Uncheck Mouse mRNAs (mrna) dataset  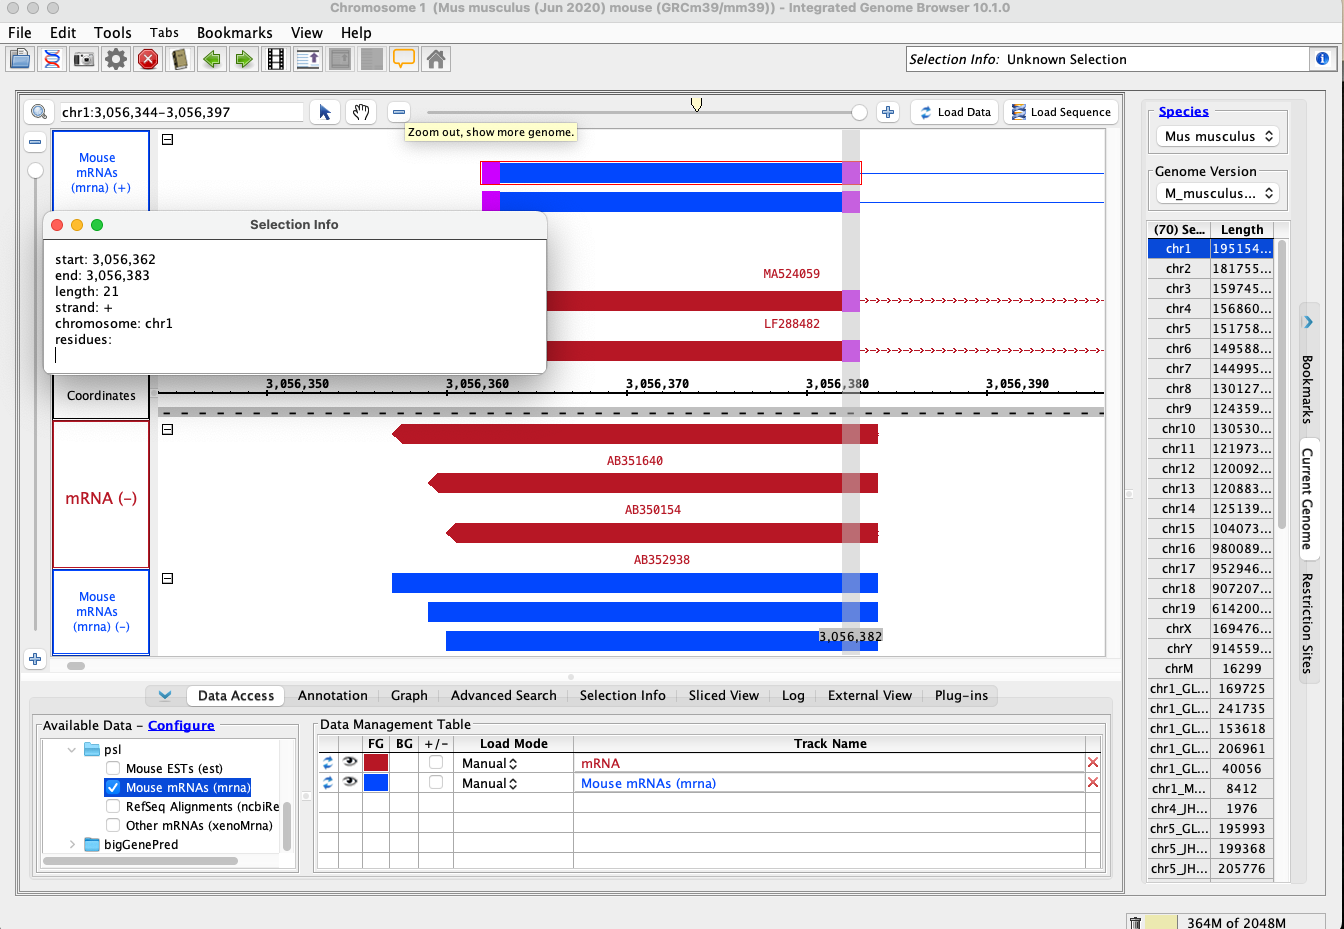[113, 787]
